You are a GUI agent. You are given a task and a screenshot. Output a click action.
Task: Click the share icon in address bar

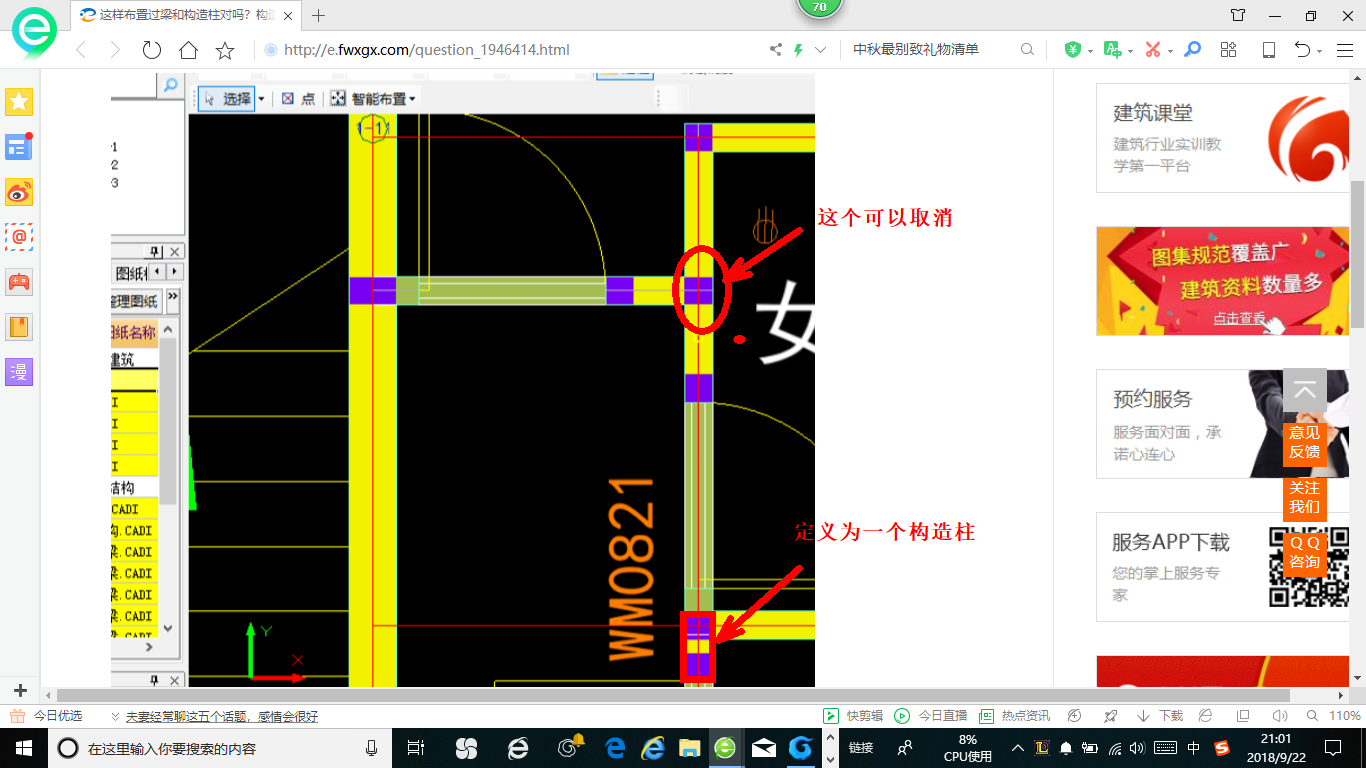click(775, 50)
